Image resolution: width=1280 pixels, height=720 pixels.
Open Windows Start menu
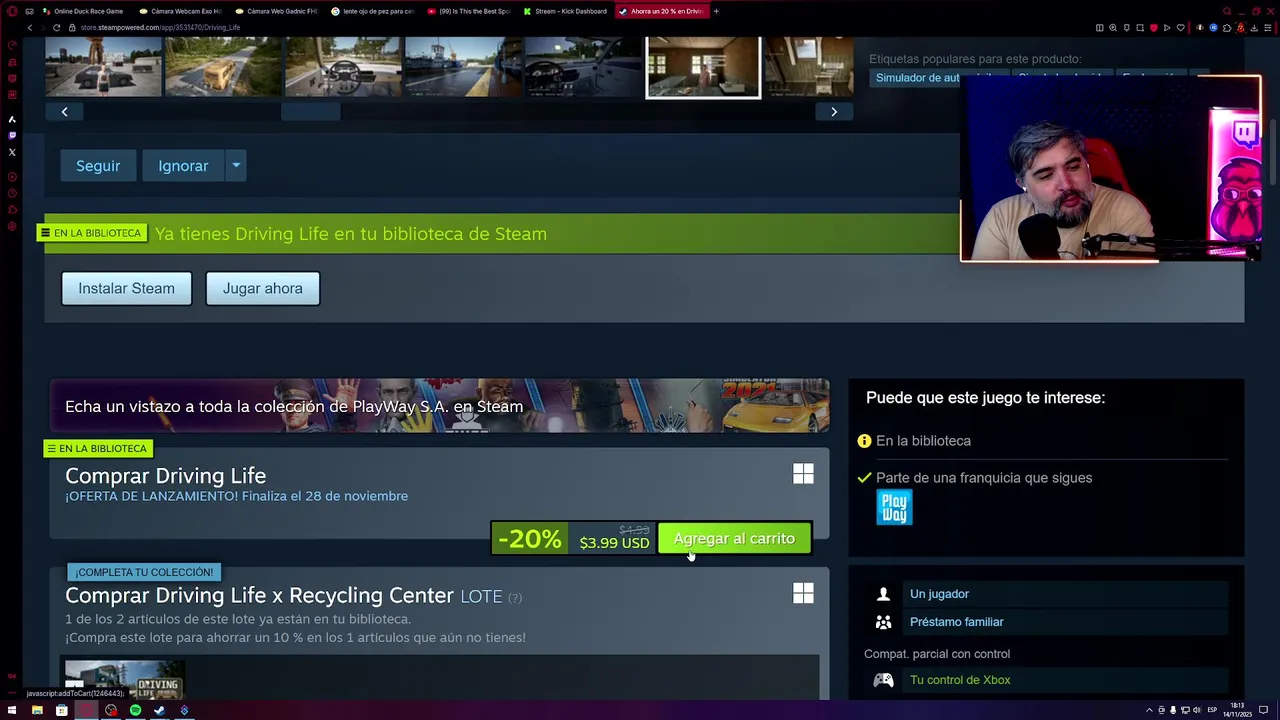click(12, 710)
